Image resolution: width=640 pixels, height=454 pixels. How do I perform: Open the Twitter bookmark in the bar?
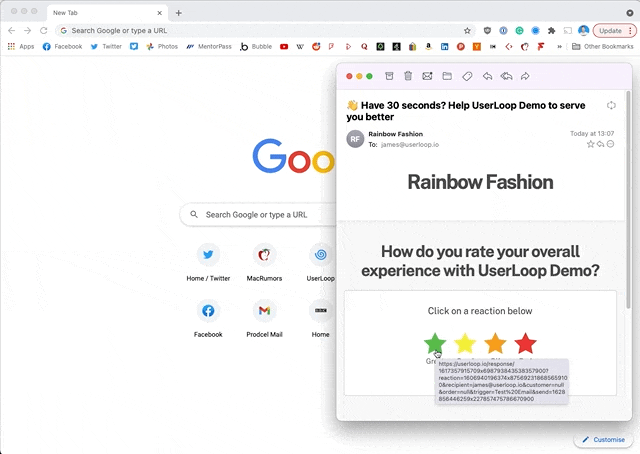pyautogui.click(x=106, y=47)
